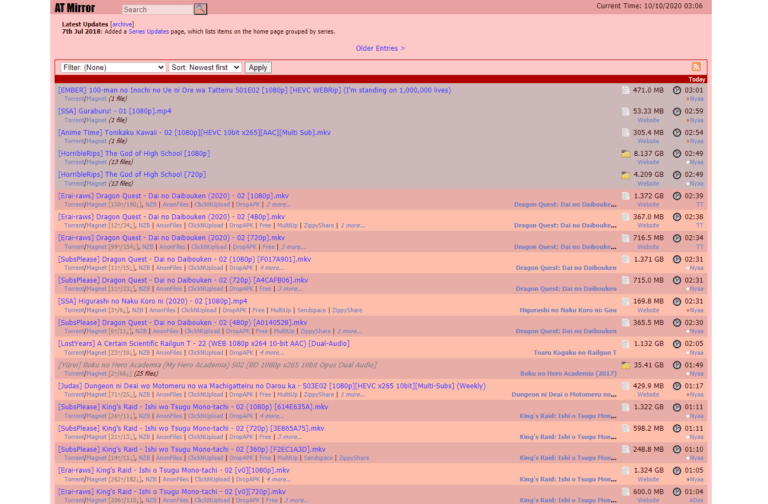Open the archive link in Latest Updates

pos(122,23)
